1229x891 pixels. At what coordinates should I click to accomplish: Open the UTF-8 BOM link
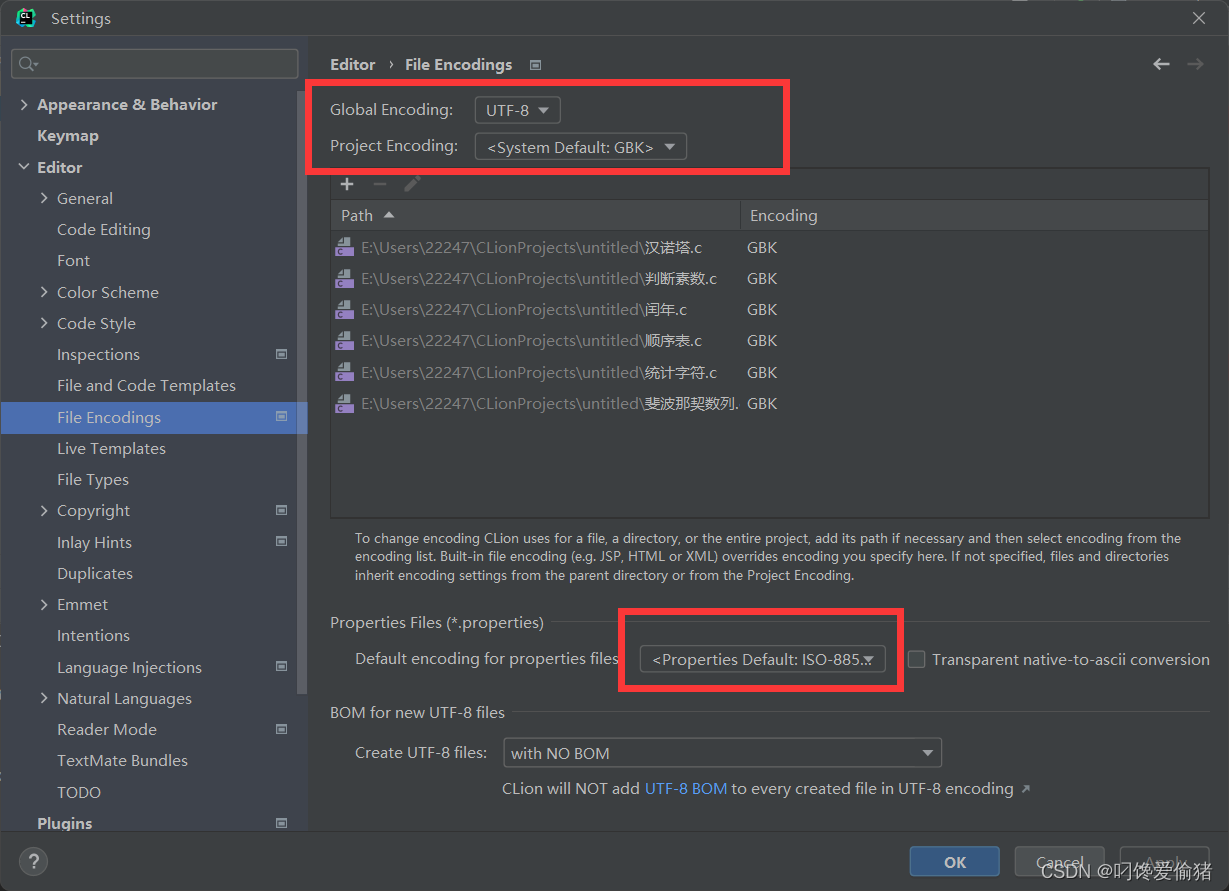coord(686,789)
